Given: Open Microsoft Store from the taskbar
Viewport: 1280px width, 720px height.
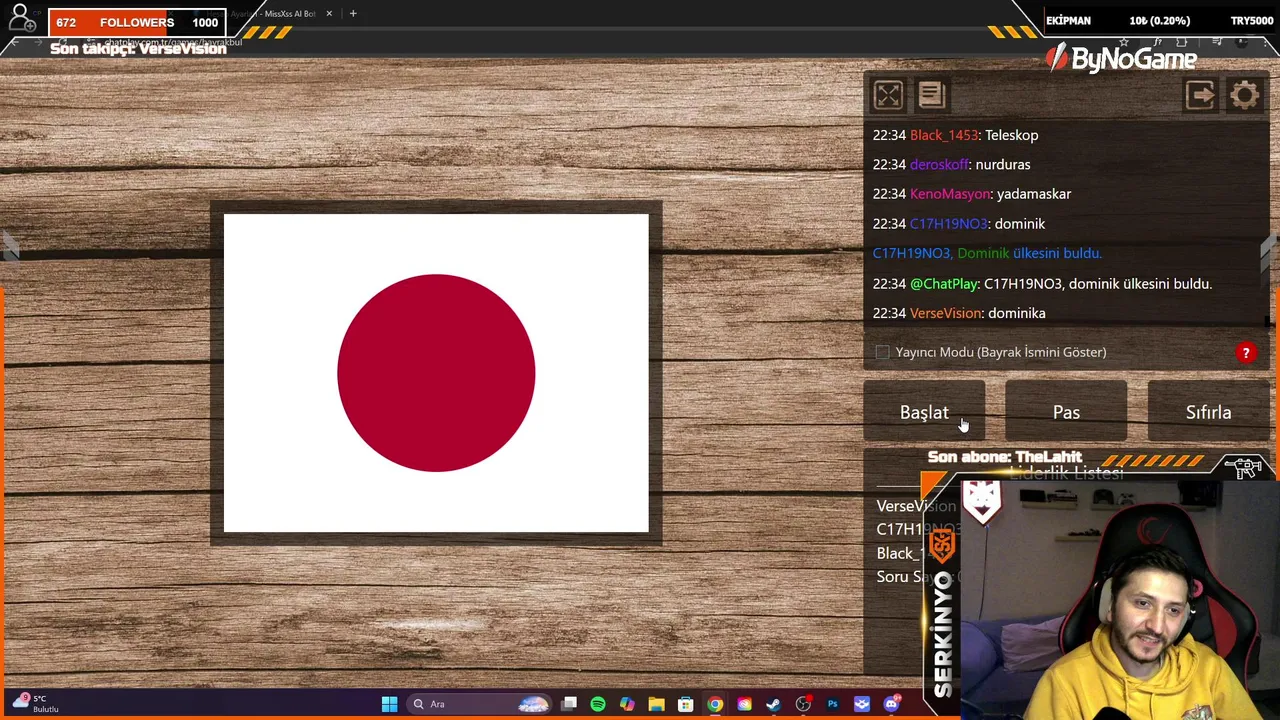Looking at the screenshot, I should 686,704.
